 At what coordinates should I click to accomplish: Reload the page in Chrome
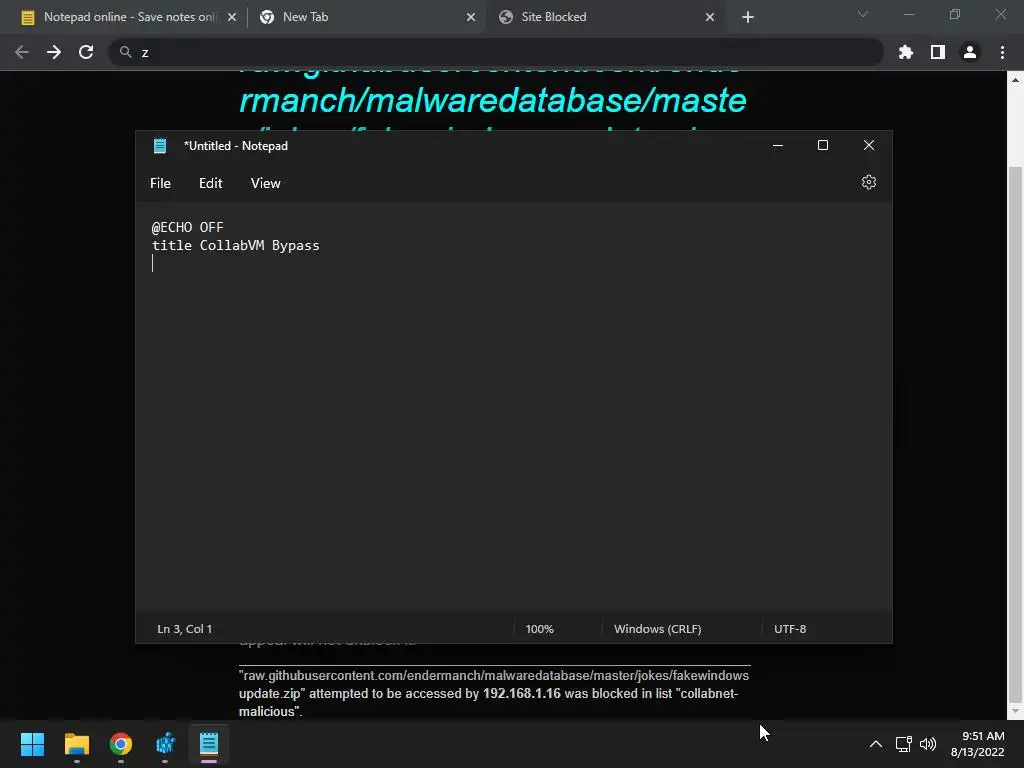point(86,52)
